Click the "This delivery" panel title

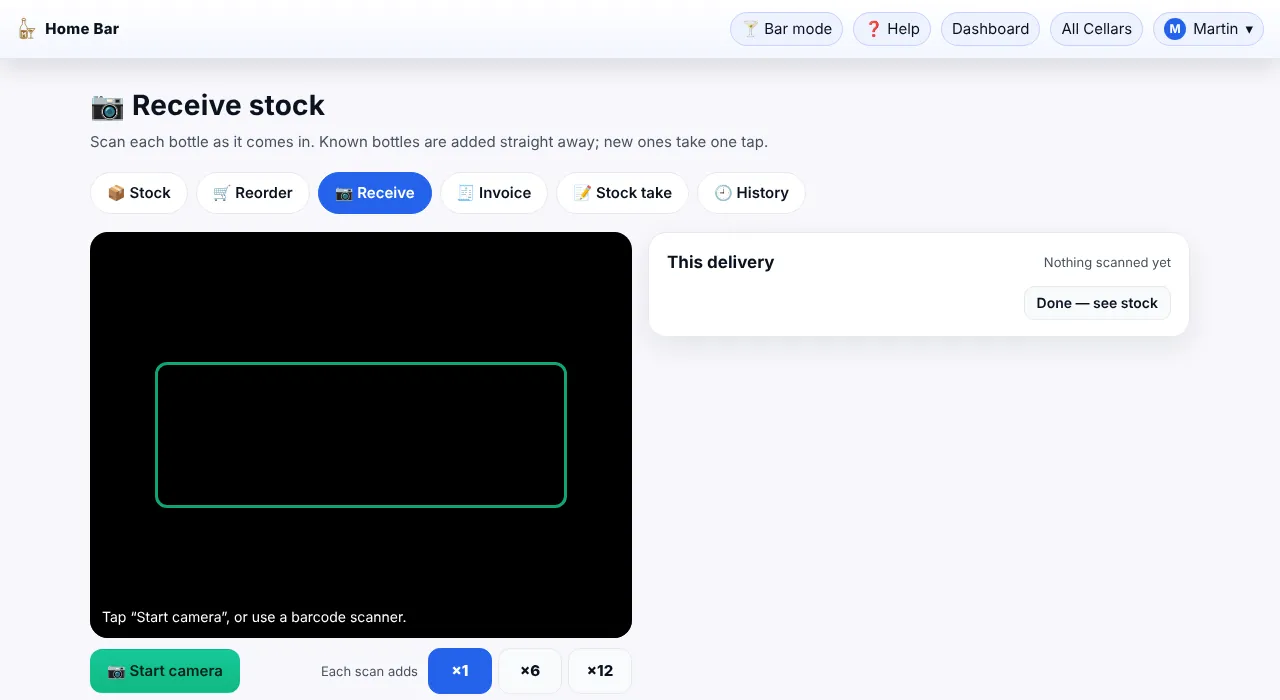[721, 262]
